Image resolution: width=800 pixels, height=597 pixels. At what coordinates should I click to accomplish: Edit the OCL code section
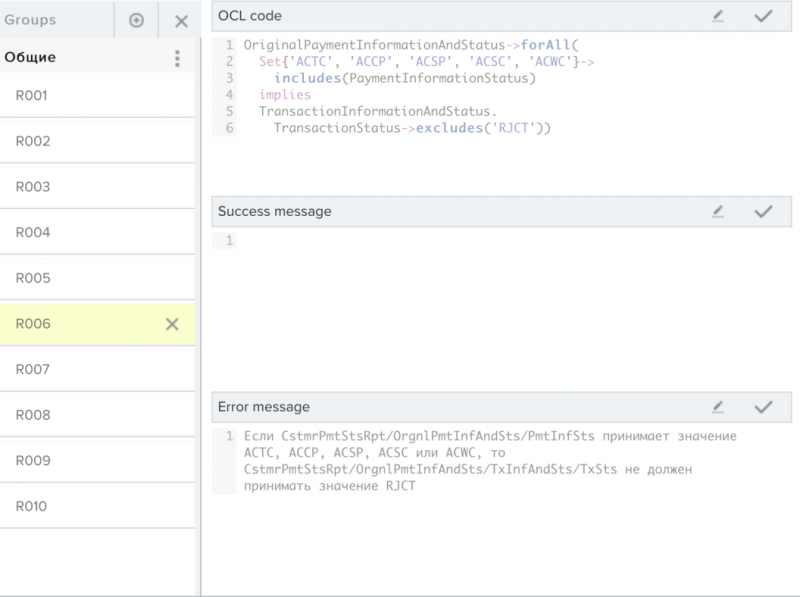pyautogui.click(x=718, y=16)
